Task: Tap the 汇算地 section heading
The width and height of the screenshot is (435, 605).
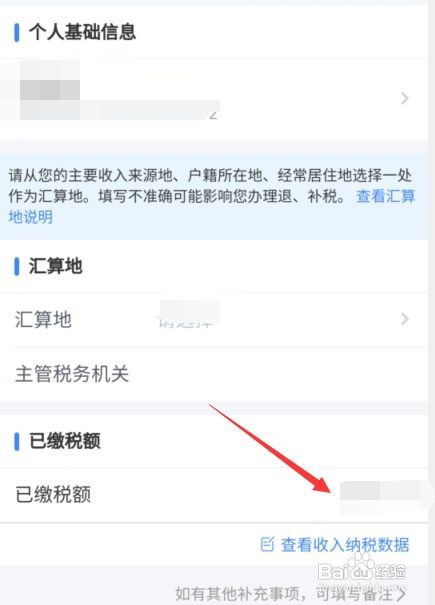Action: [56, 266]
